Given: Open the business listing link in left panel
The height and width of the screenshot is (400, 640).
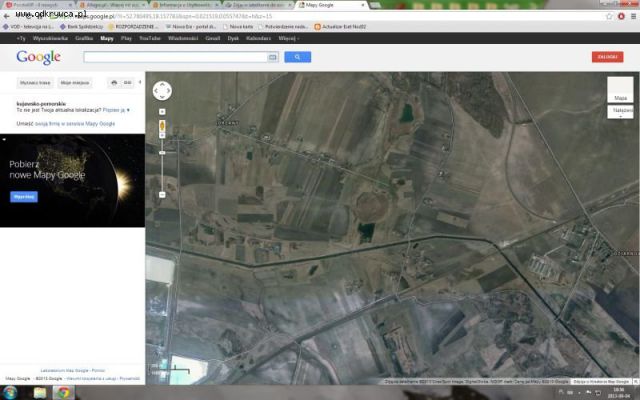Looking at the screenshot, I should 75,124.
